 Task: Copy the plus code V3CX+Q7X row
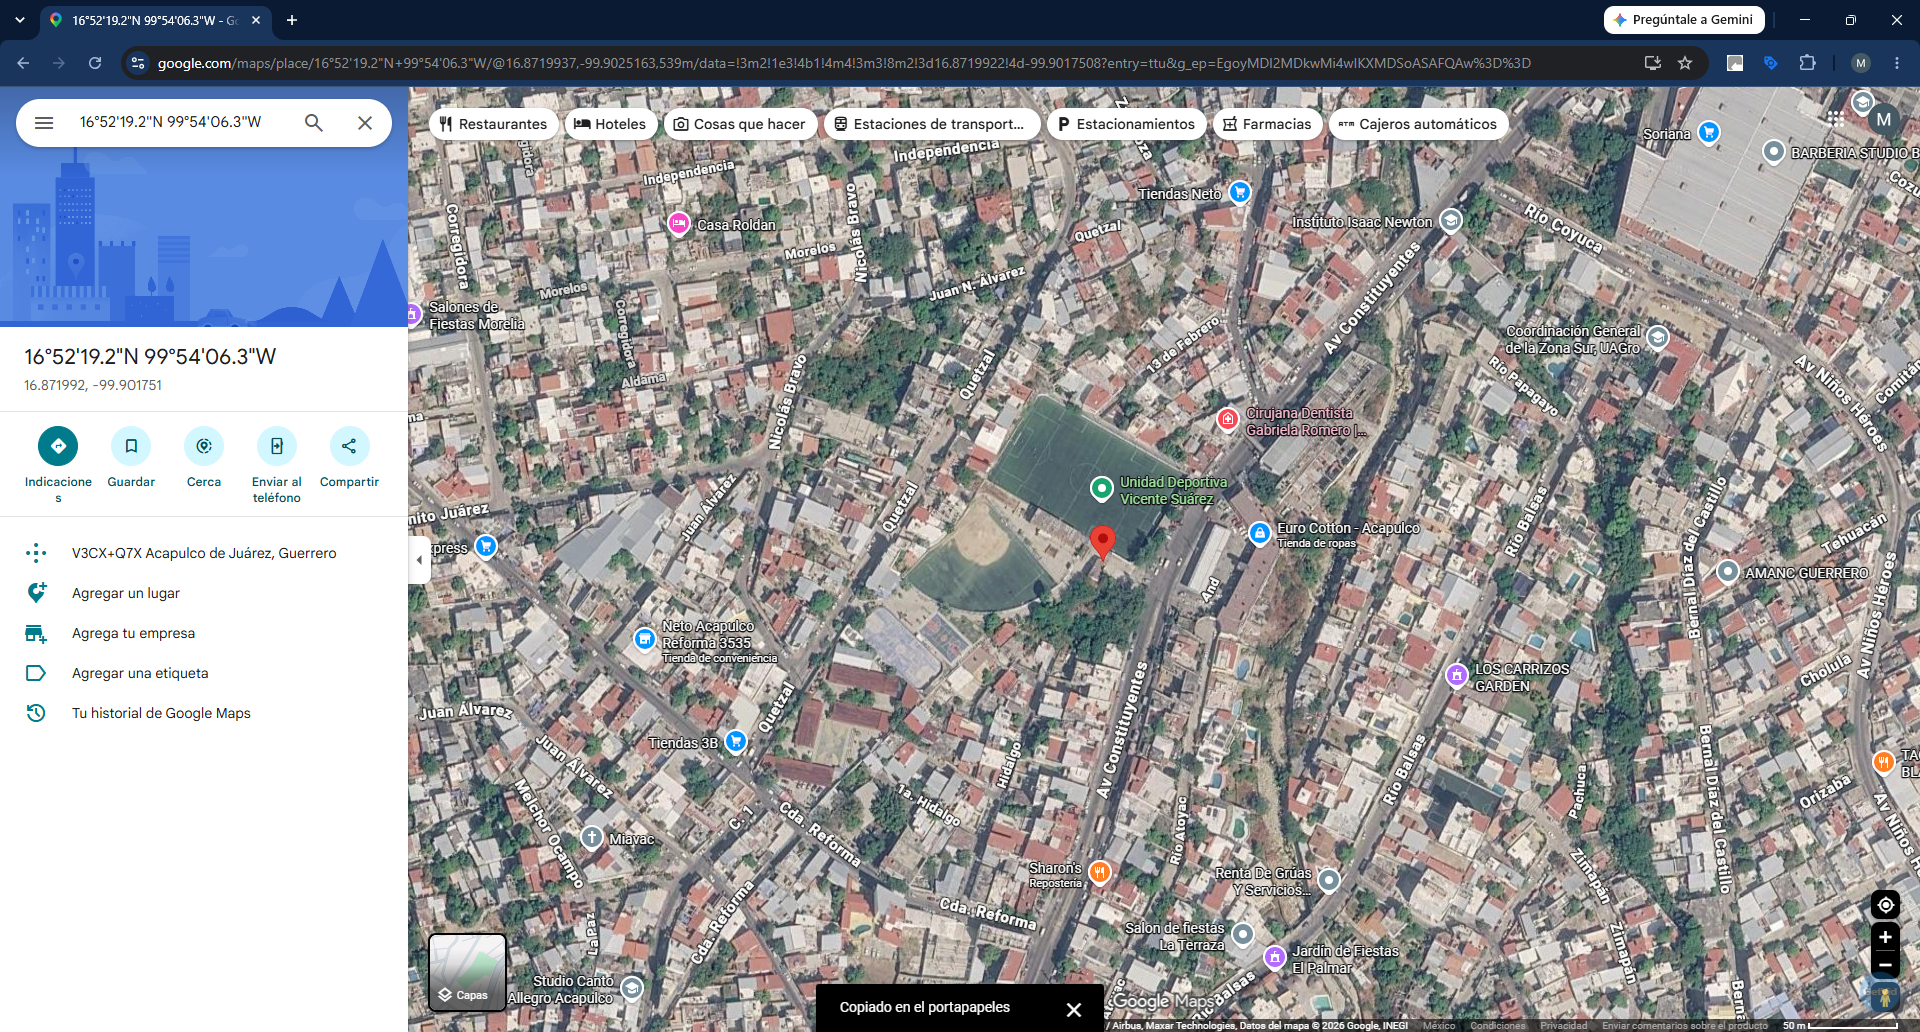[204, 553]
